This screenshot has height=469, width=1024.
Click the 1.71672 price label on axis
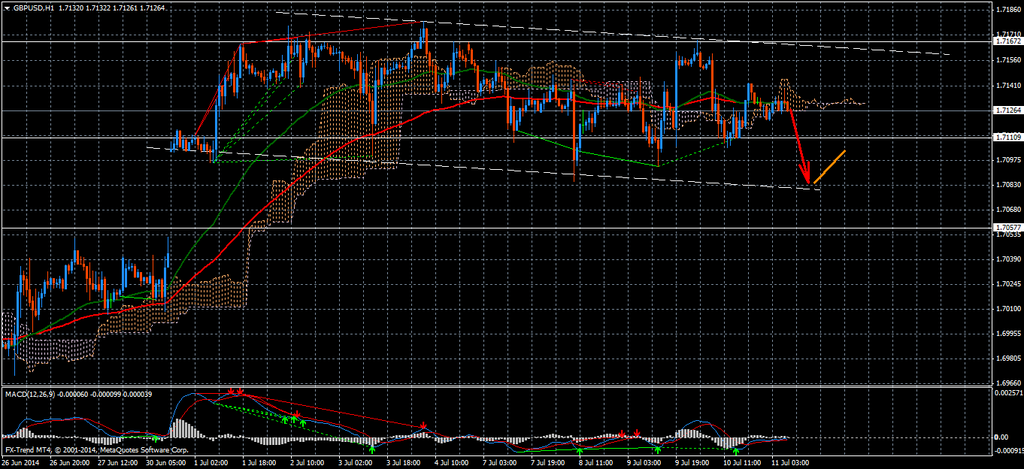pos(1008,42)
